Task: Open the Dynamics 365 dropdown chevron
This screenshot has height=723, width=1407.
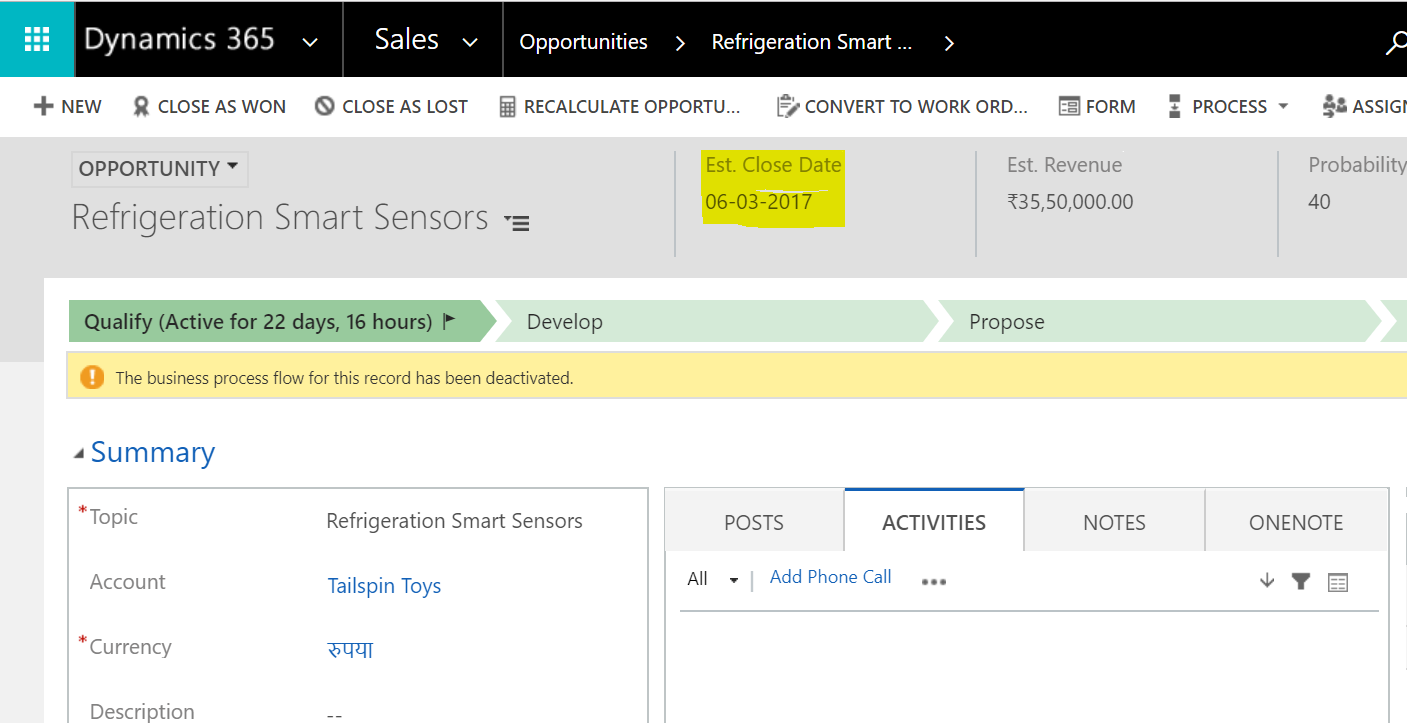Action: point(310,42)
